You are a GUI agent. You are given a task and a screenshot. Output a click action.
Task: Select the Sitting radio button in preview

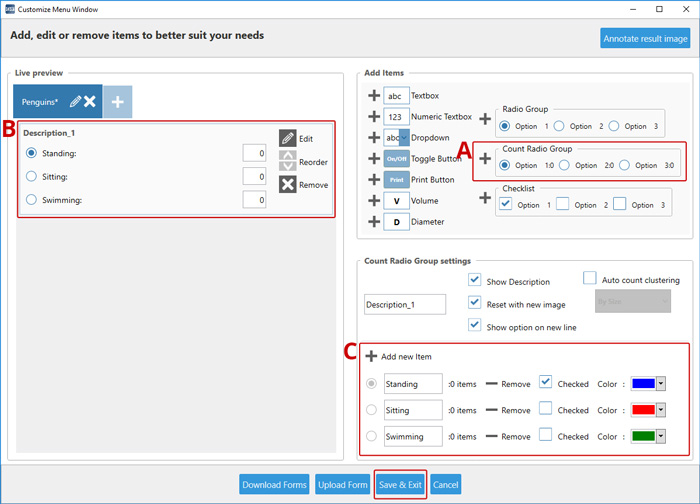pos(32,176)
